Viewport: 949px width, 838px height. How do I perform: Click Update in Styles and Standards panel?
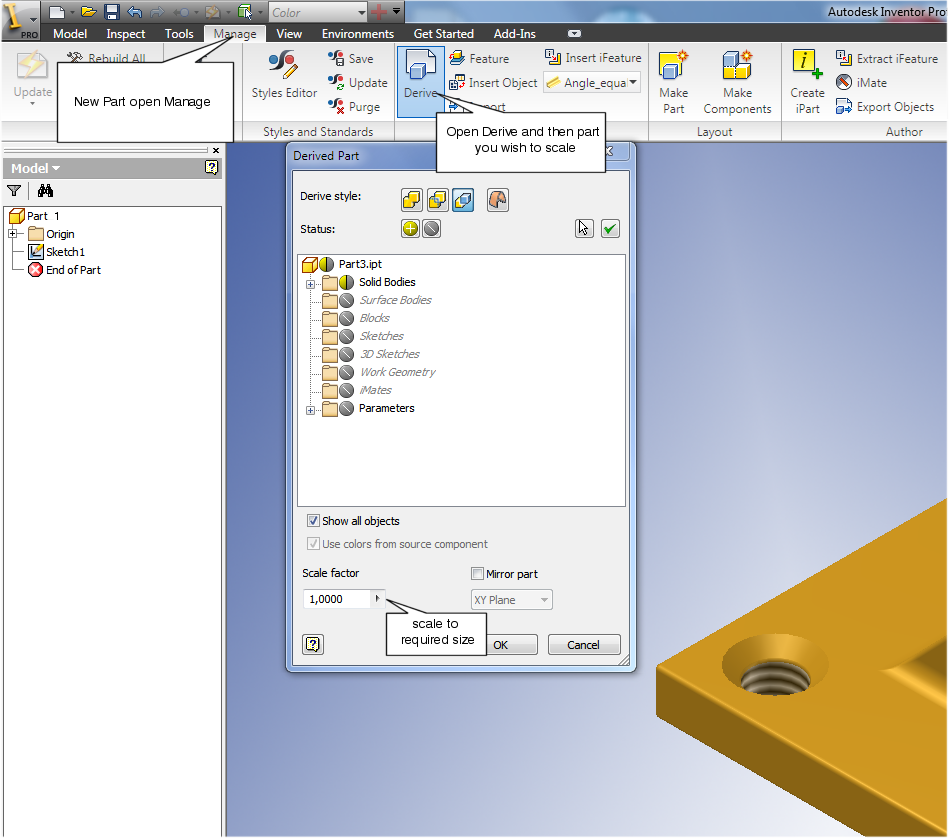pyautogui.click(x=358, y=82)
